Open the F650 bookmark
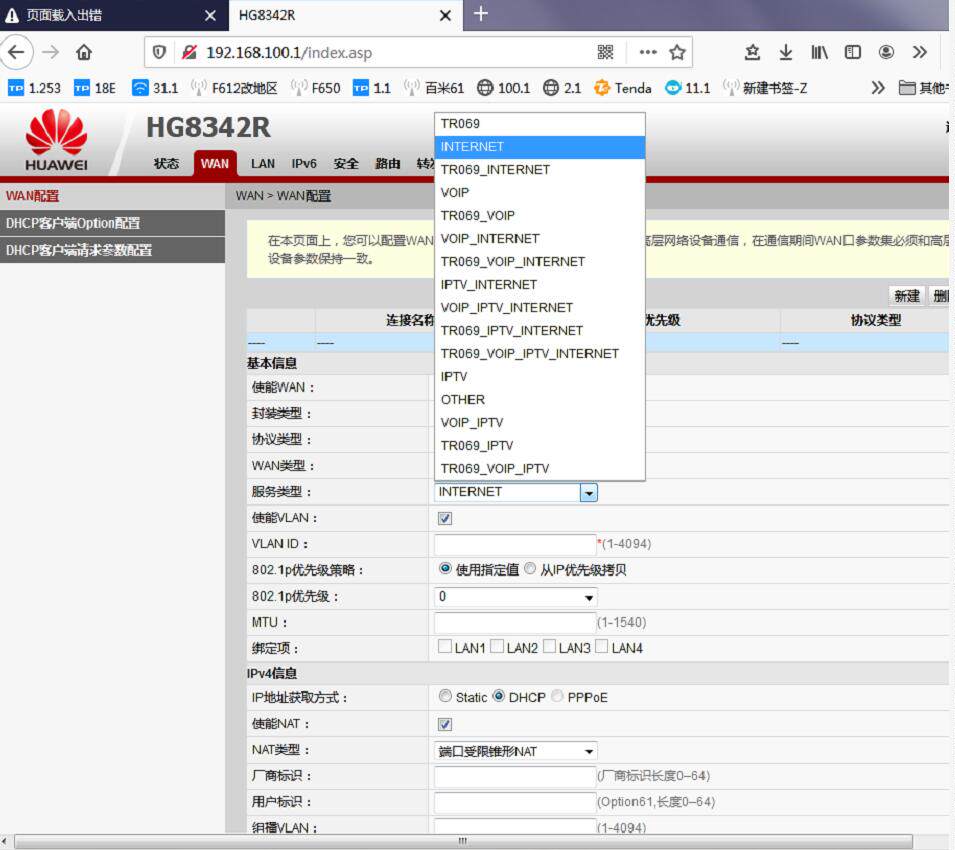The image size is (955, 850). pos(315,88)
